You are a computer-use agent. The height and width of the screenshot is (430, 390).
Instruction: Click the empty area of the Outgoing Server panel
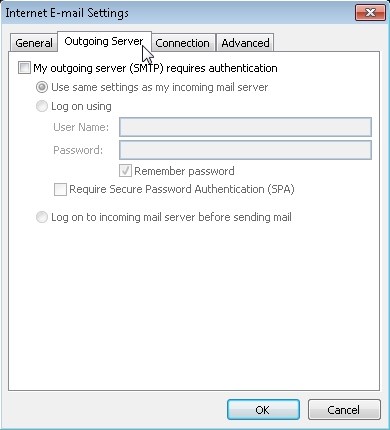click(193, 307)
